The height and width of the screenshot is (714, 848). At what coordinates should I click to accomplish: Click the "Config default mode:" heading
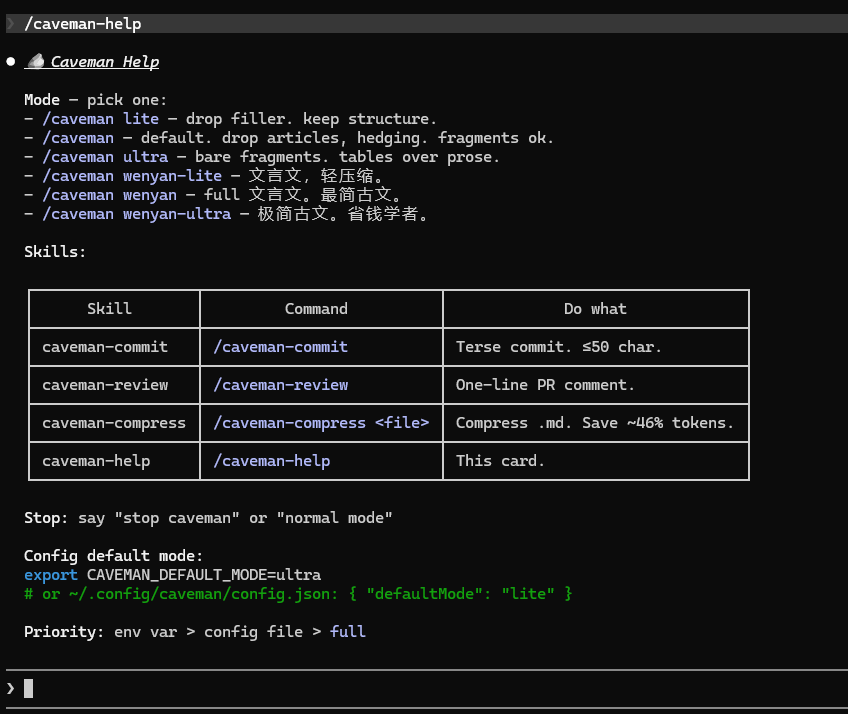click(114, 556)
